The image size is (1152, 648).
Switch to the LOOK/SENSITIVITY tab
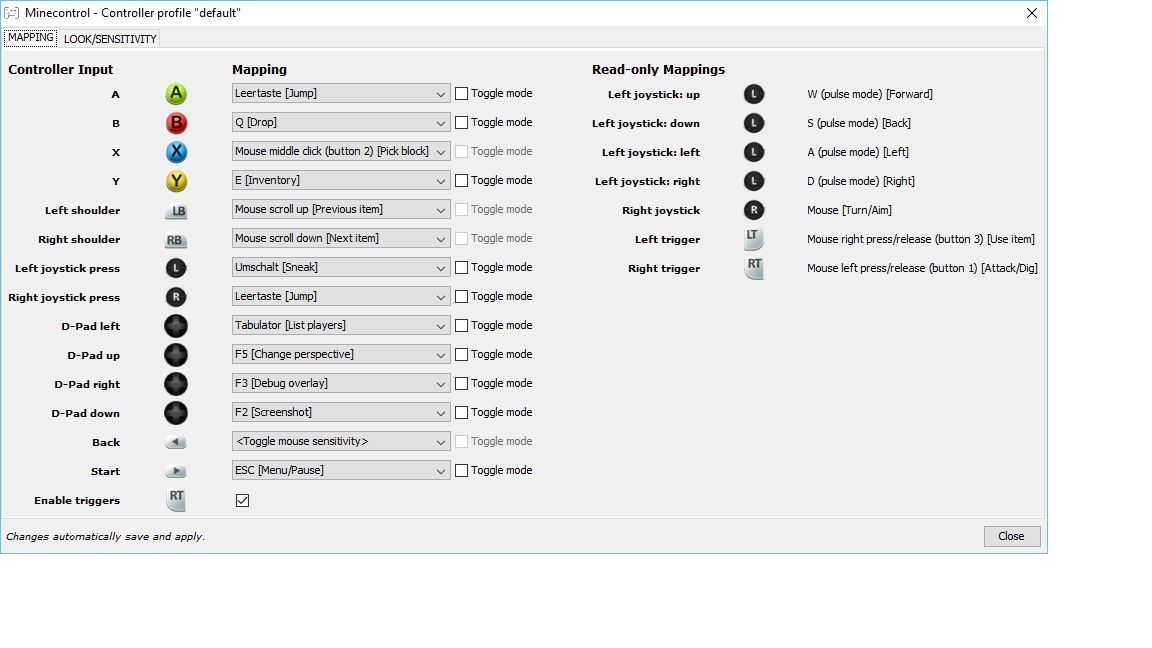[110, 39]
